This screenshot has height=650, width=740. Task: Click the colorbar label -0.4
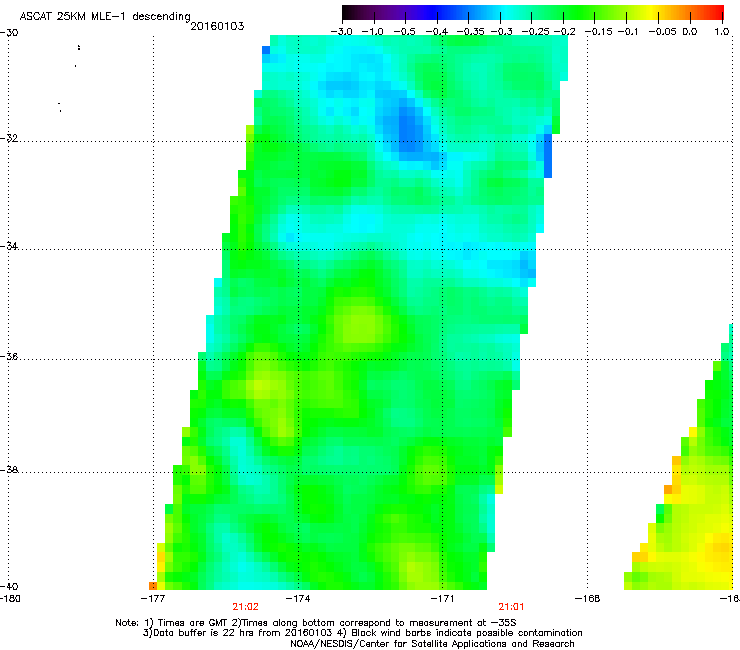click(437, 32)
